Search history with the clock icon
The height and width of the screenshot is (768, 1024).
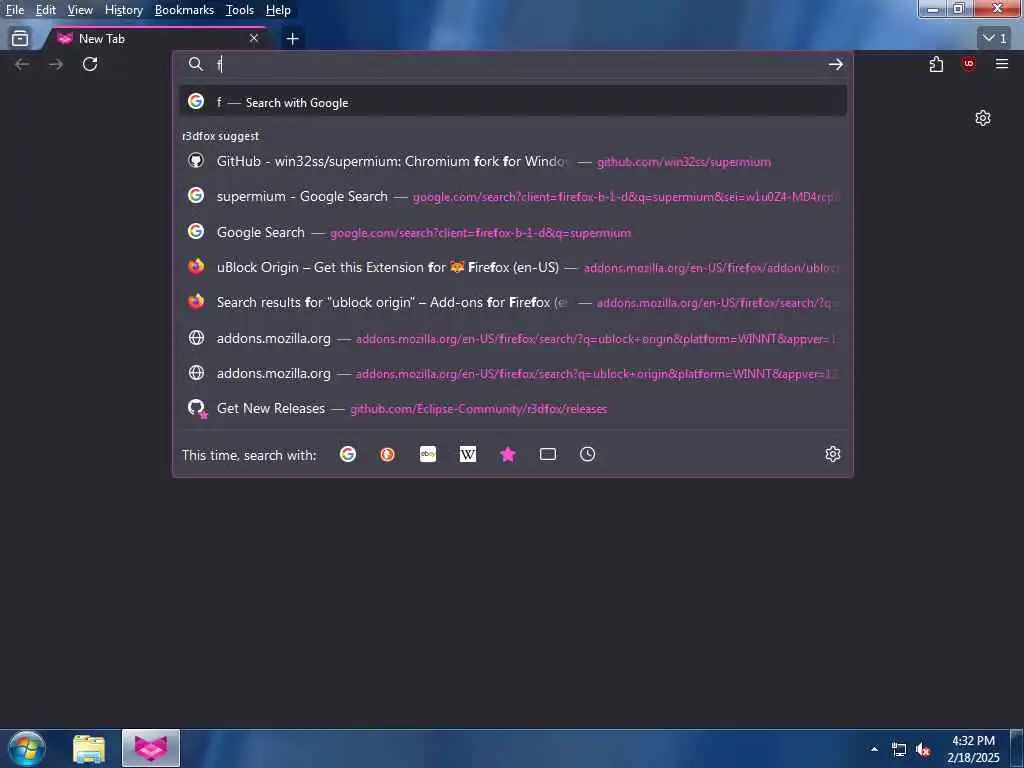coord(588,455)
